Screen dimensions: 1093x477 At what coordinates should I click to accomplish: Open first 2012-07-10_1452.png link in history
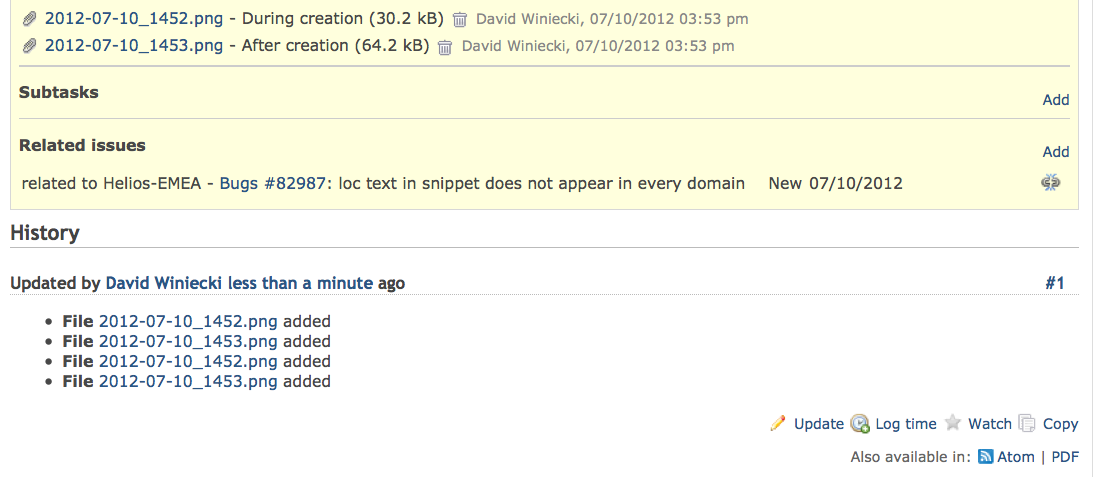point(188,321)
